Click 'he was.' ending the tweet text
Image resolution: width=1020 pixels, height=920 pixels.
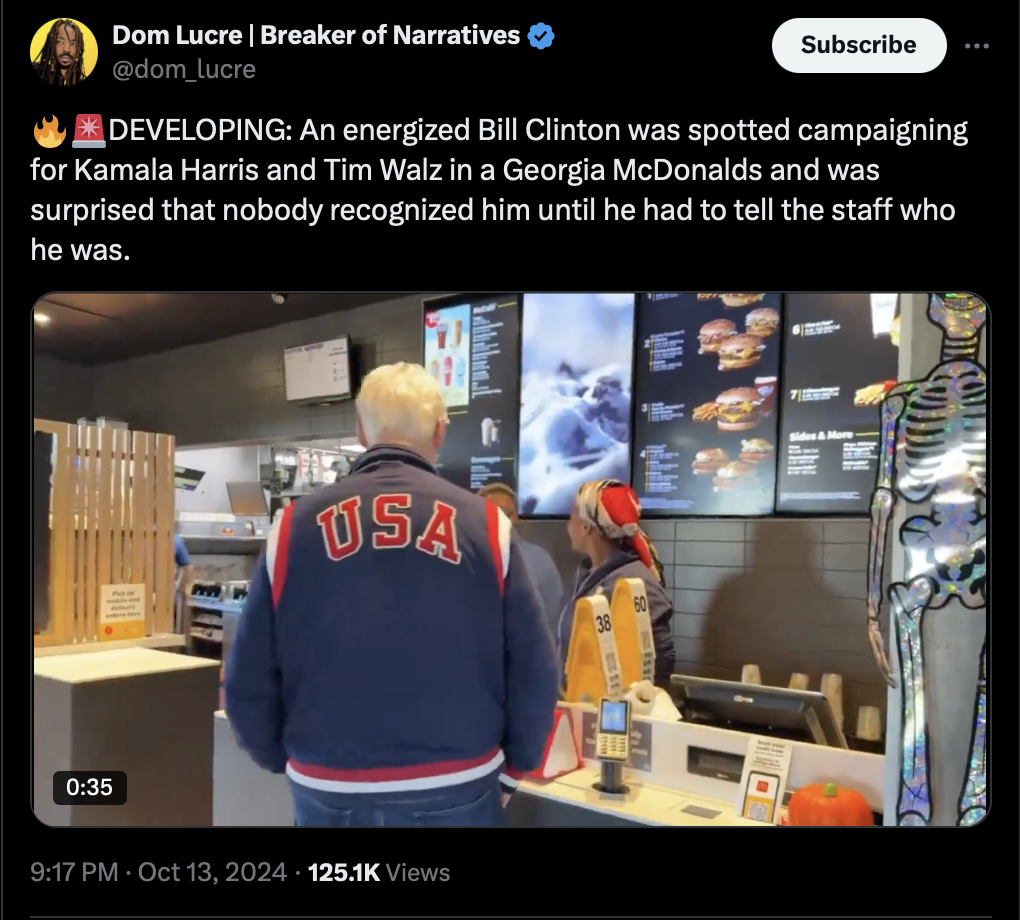pos(81,250)
